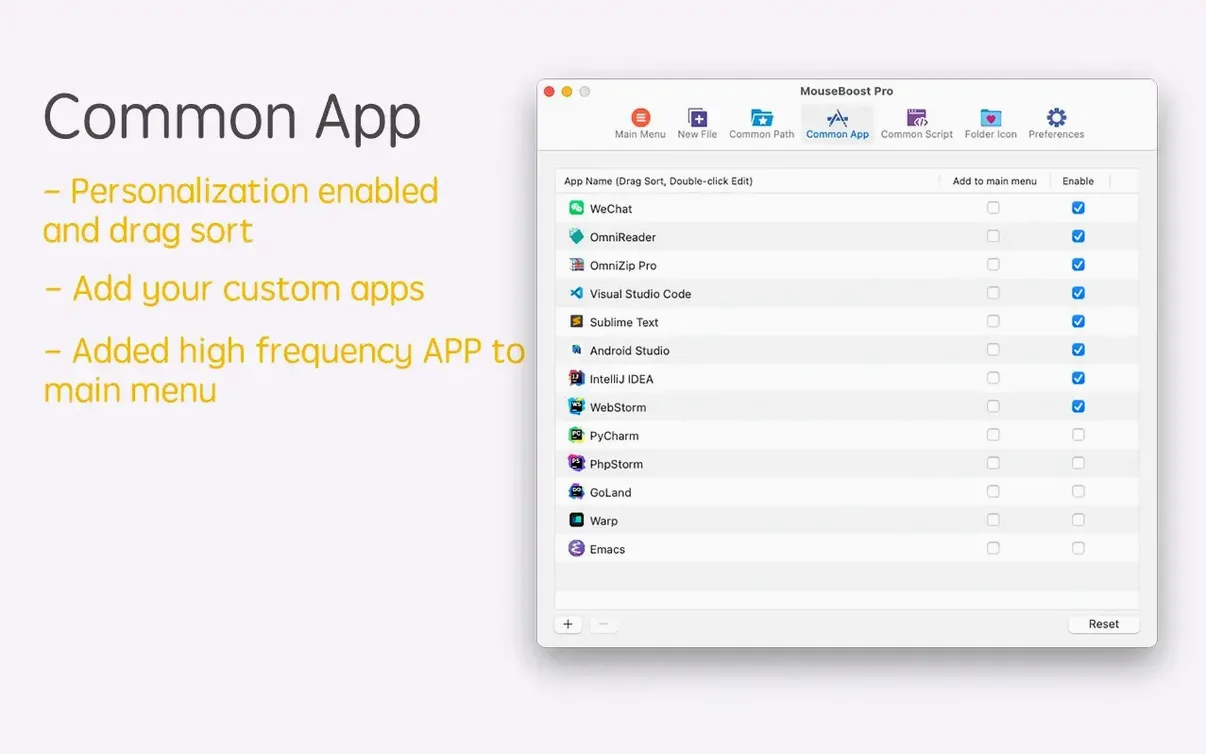Select the IntelliJ IDEA row name
This screenshot has width=1206, height=754.
[x=622, y=379]
